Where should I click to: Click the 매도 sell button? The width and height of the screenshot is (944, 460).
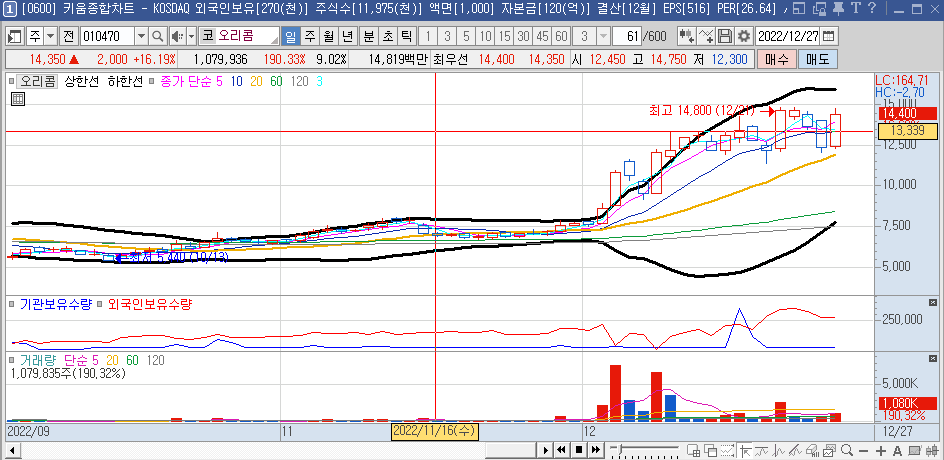click(x=817, y=60)
